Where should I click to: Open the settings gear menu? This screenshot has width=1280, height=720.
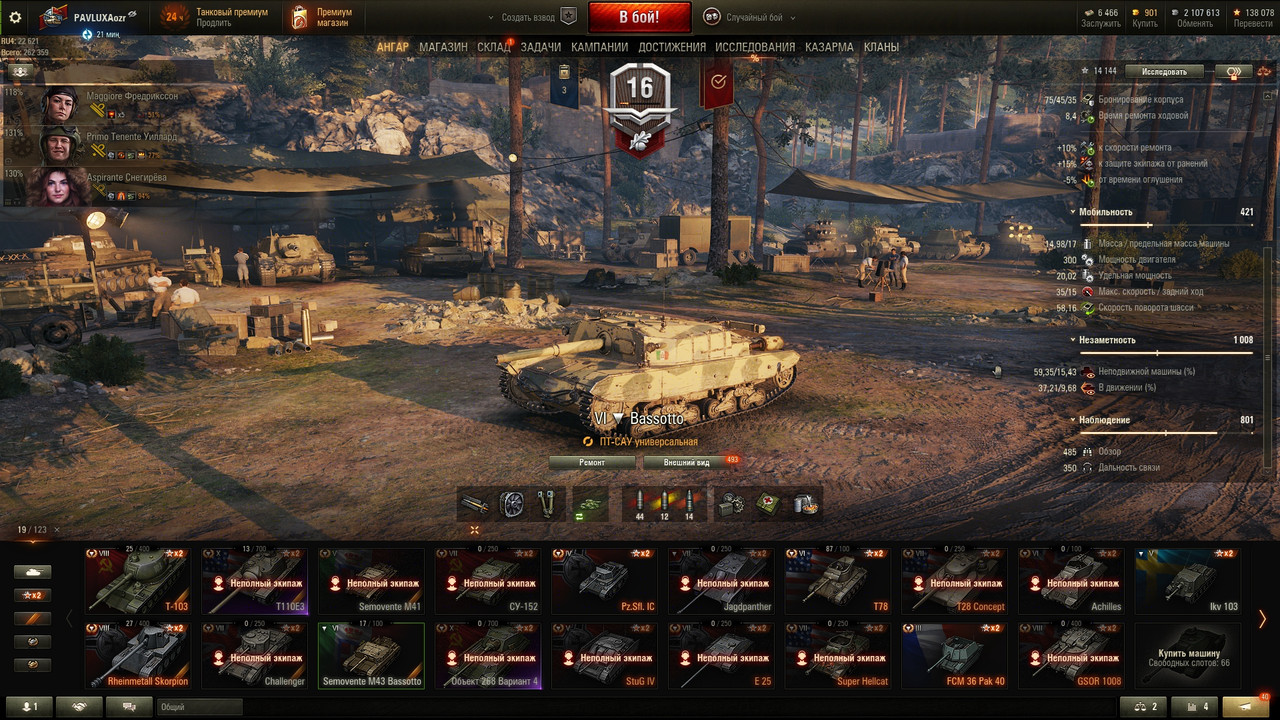[x=15, y=17]
